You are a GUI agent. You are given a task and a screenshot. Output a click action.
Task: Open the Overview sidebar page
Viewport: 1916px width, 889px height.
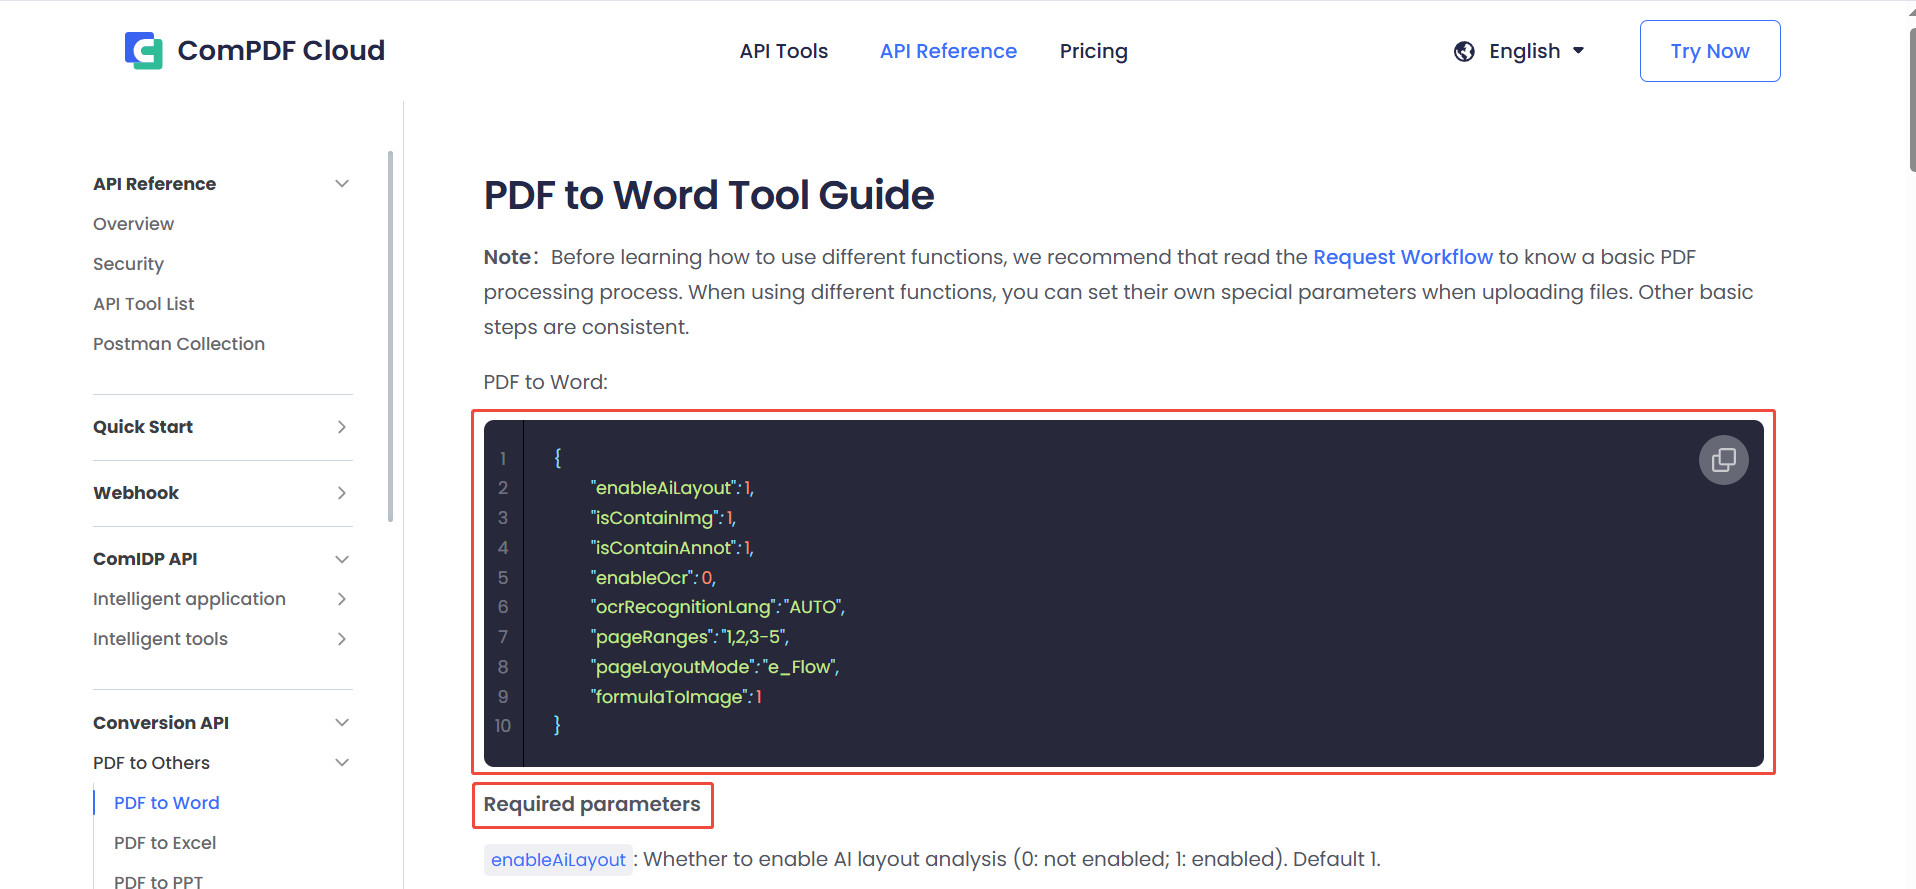[133, 224]
